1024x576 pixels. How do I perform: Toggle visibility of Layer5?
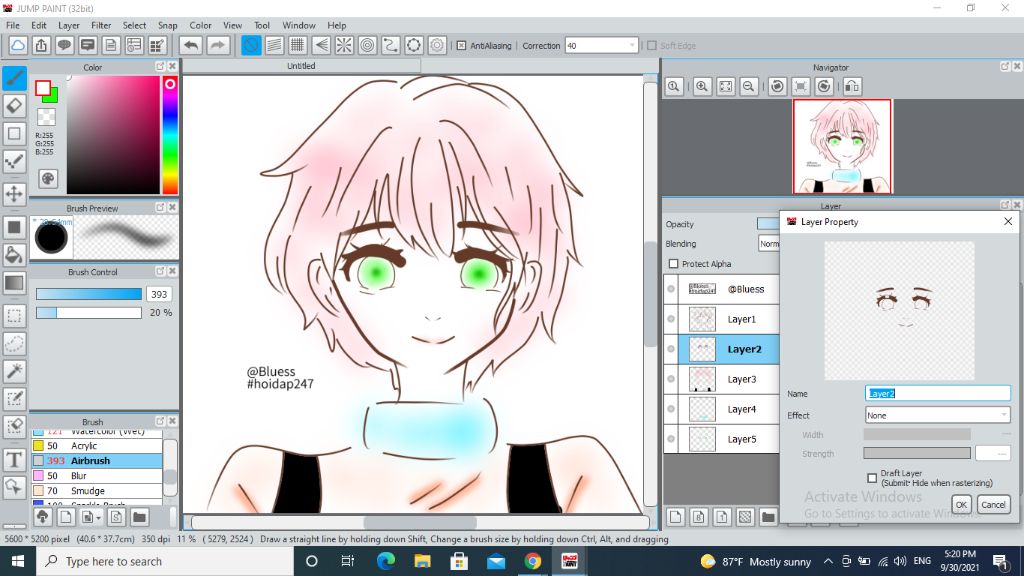[x=671, y=439]
